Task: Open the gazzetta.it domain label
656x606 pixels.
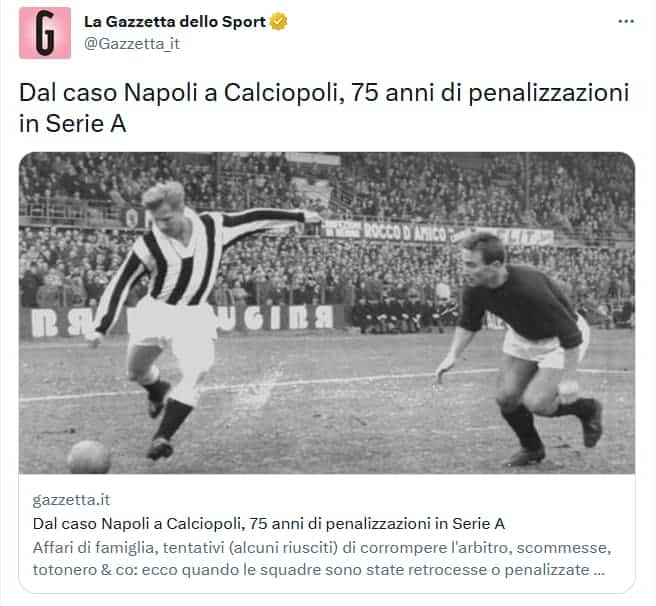Action: click(x=71, y=500)
